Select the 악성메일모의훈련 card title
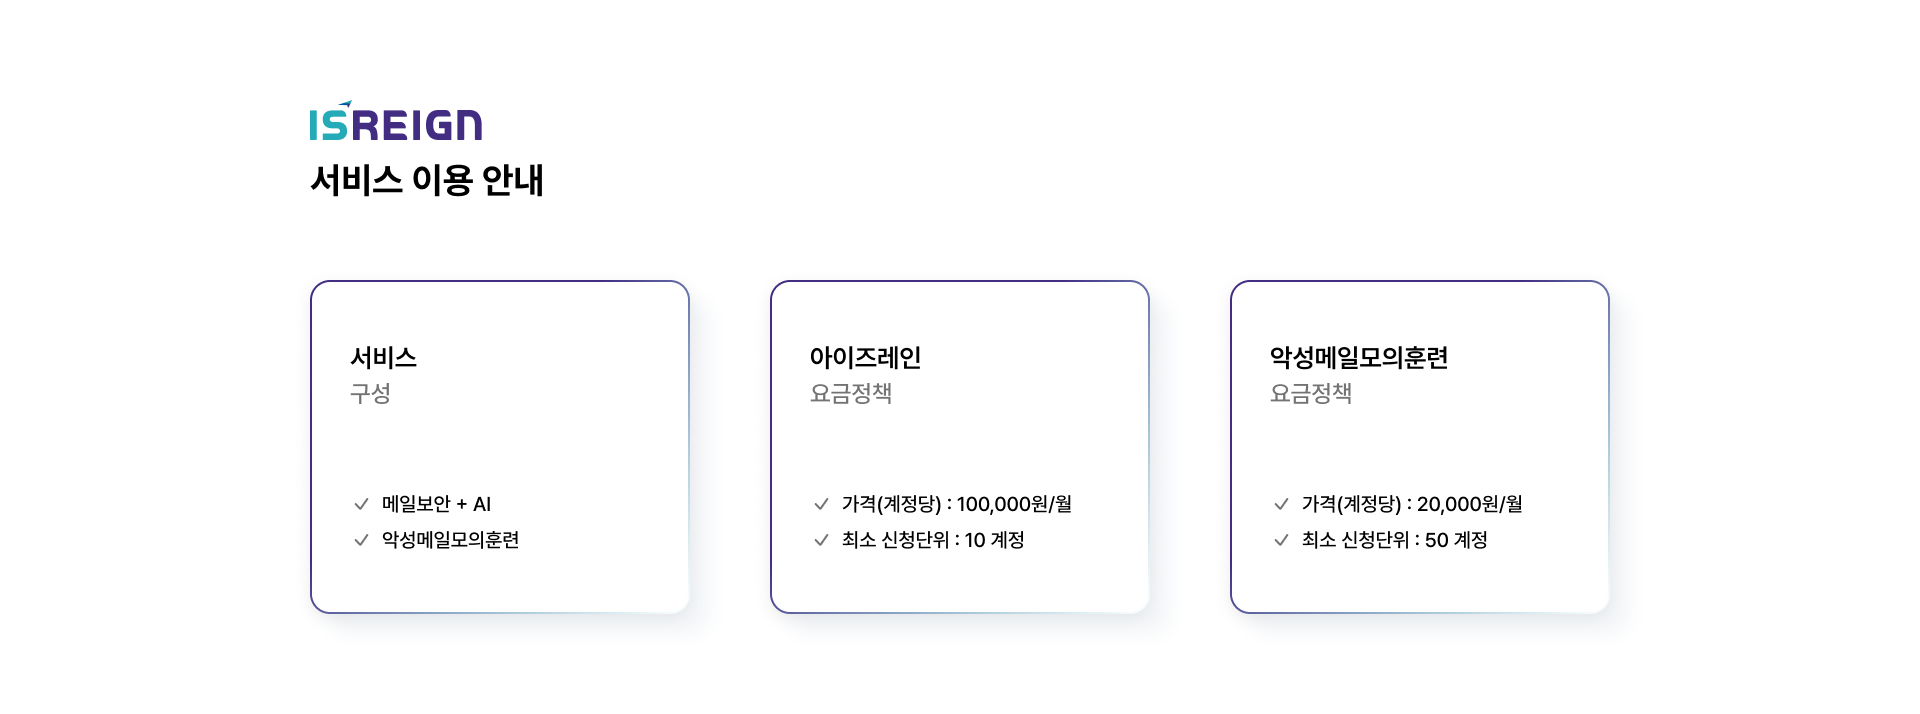Screen dimensions: 1920x714 pos(1359,357)
